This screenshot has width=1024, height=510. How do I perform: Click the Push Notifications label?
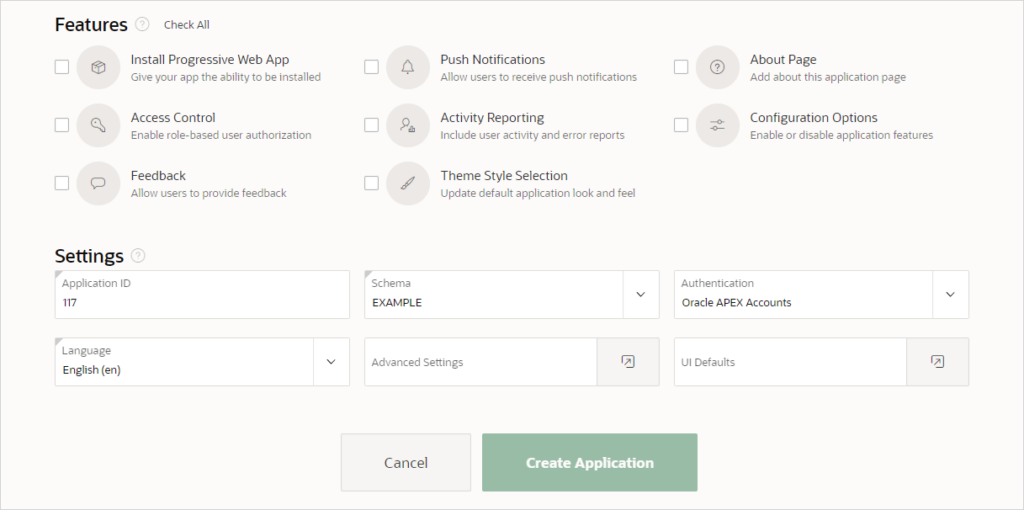(x=492, y=59)
